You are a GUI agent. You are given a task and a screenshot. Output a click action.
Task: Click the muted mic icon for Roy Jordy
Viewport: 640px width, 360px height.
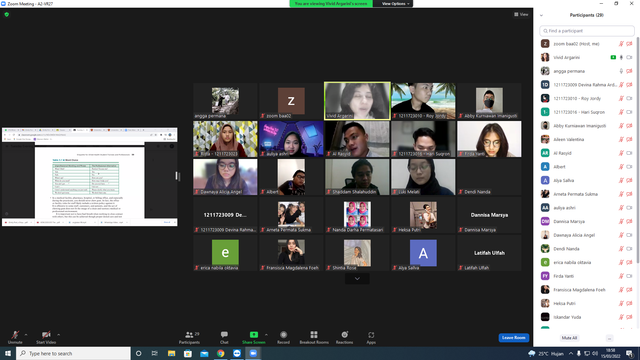pos(621,98)
